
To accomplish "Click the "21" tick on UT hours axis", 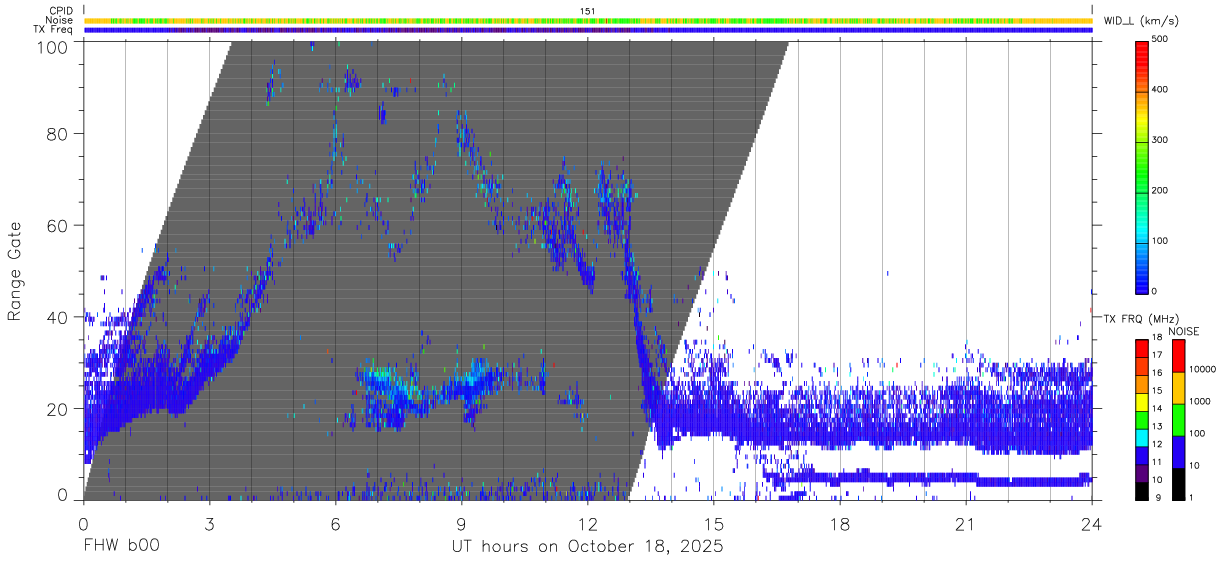I will [x=966, y=523].
